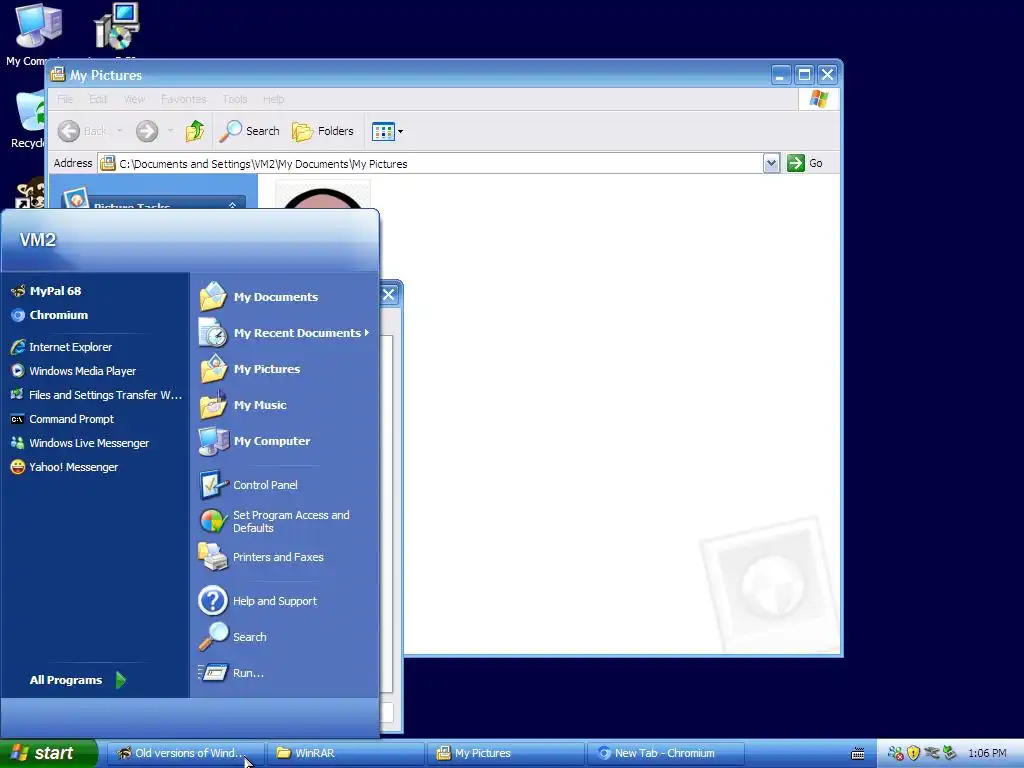
Task: Open Files and Settings Transfer Wizard
Action: point(96,395)
